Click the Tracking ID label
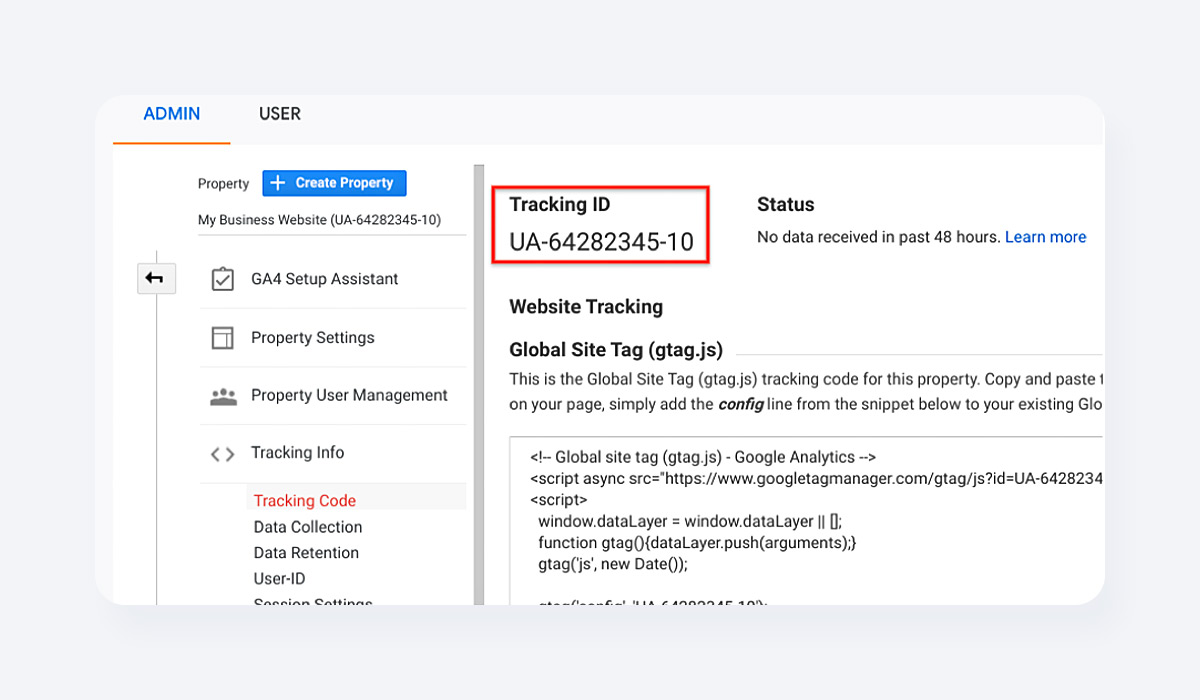 pyautogui.click(x=560, y=204)
